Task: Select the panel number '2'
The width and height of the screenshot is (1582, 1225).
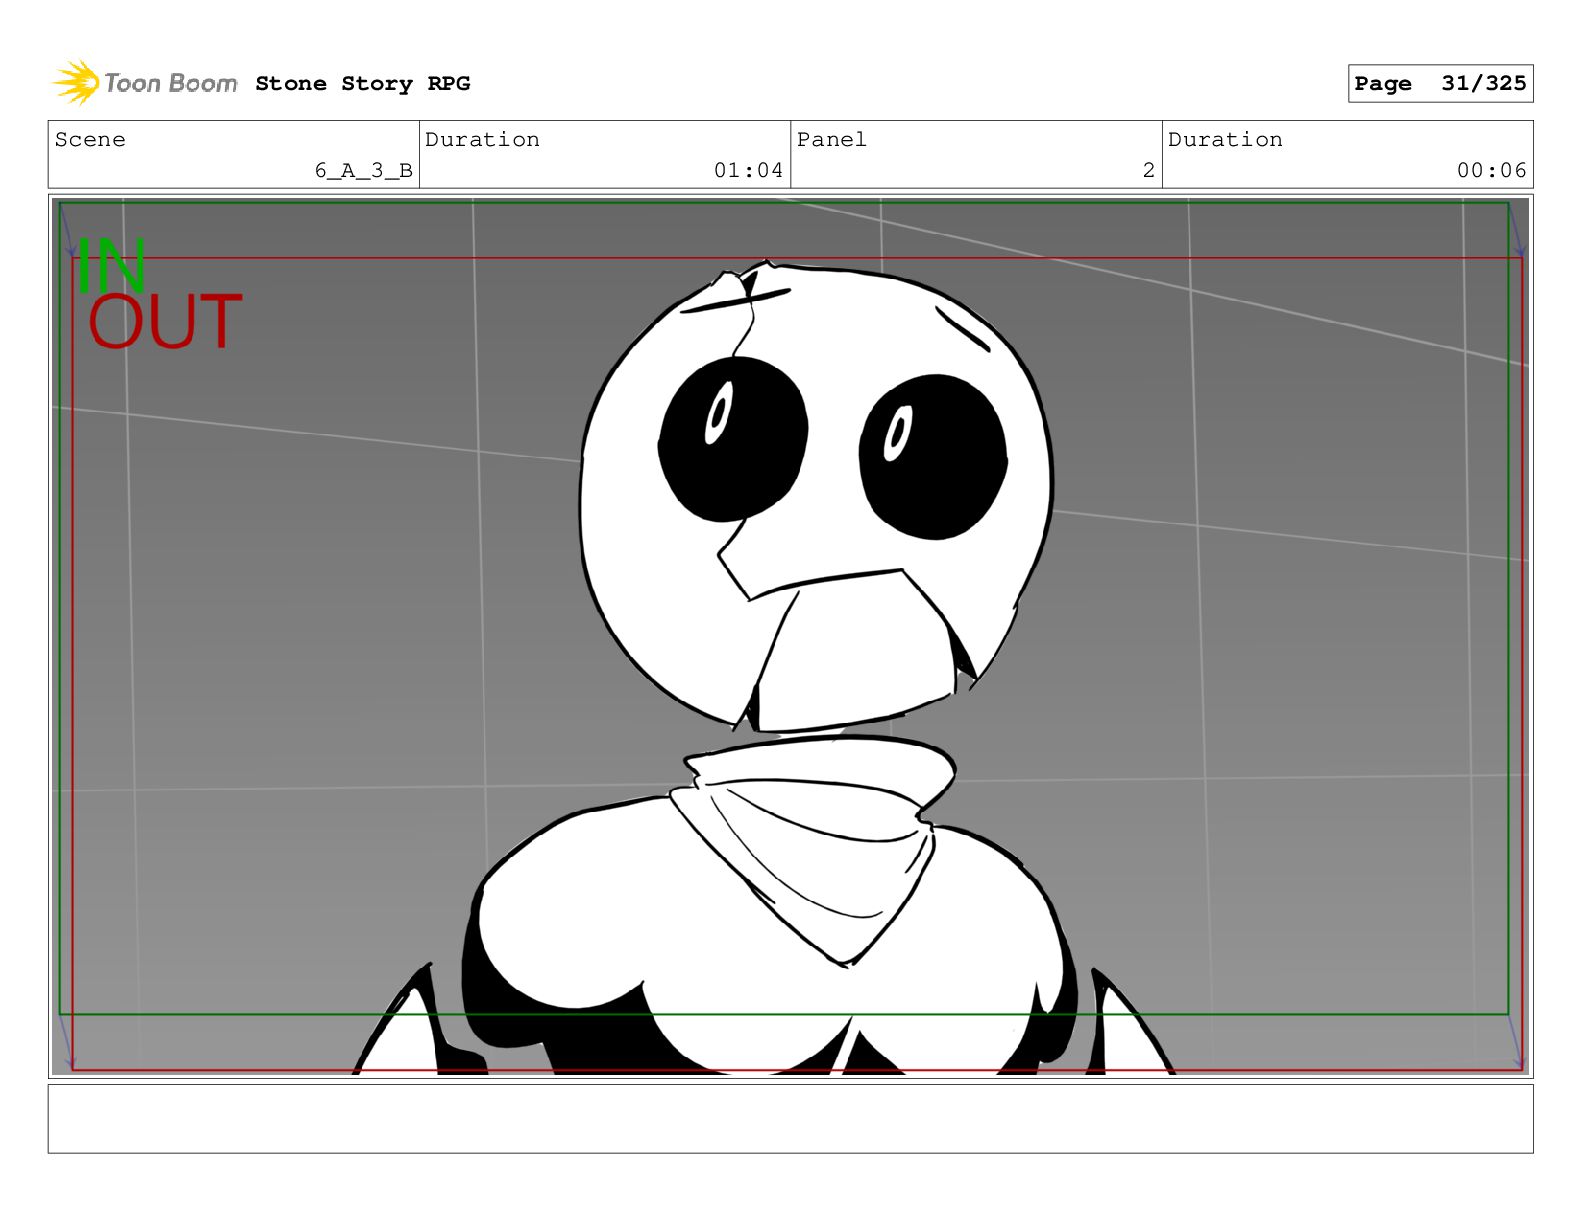Action: click(1149, 171)
